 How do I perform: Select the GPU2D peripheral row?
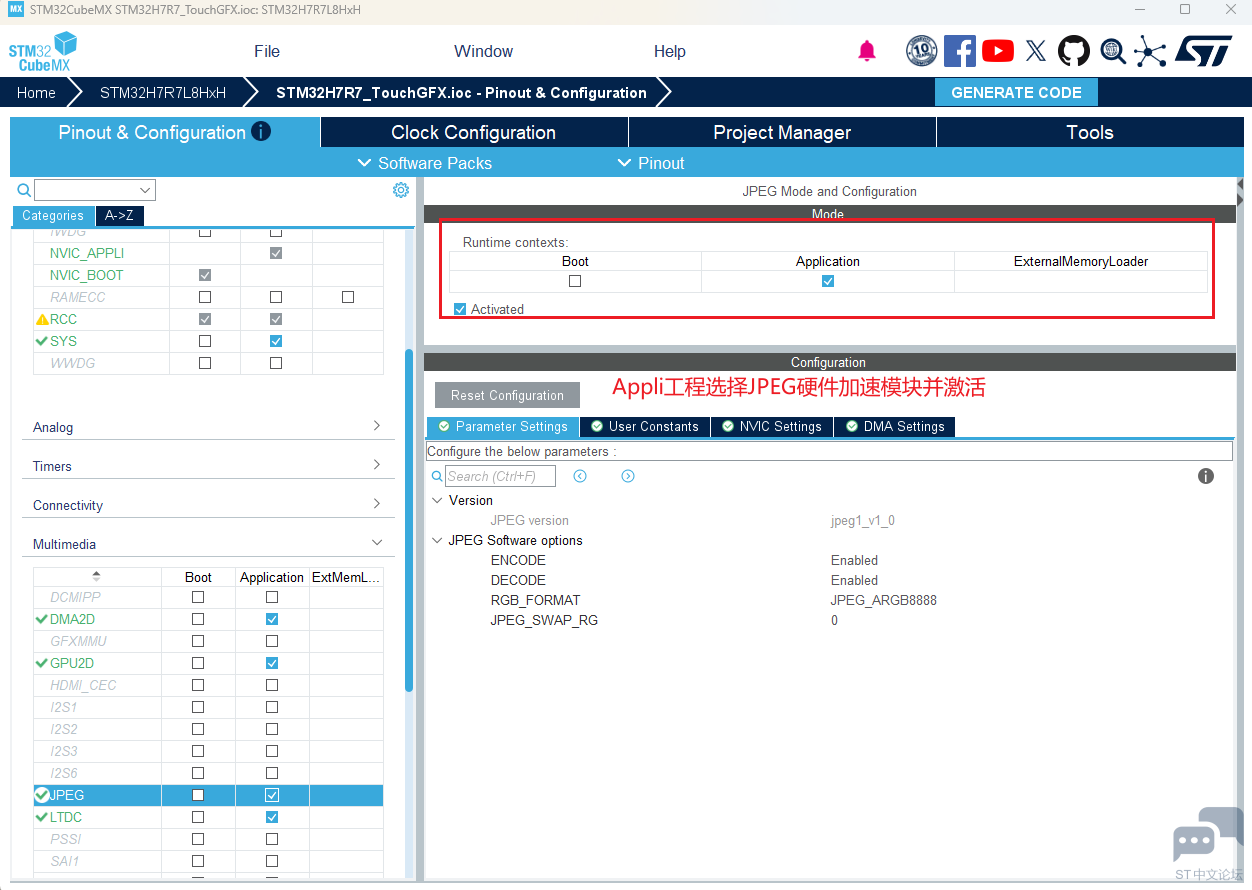[208, 663]
